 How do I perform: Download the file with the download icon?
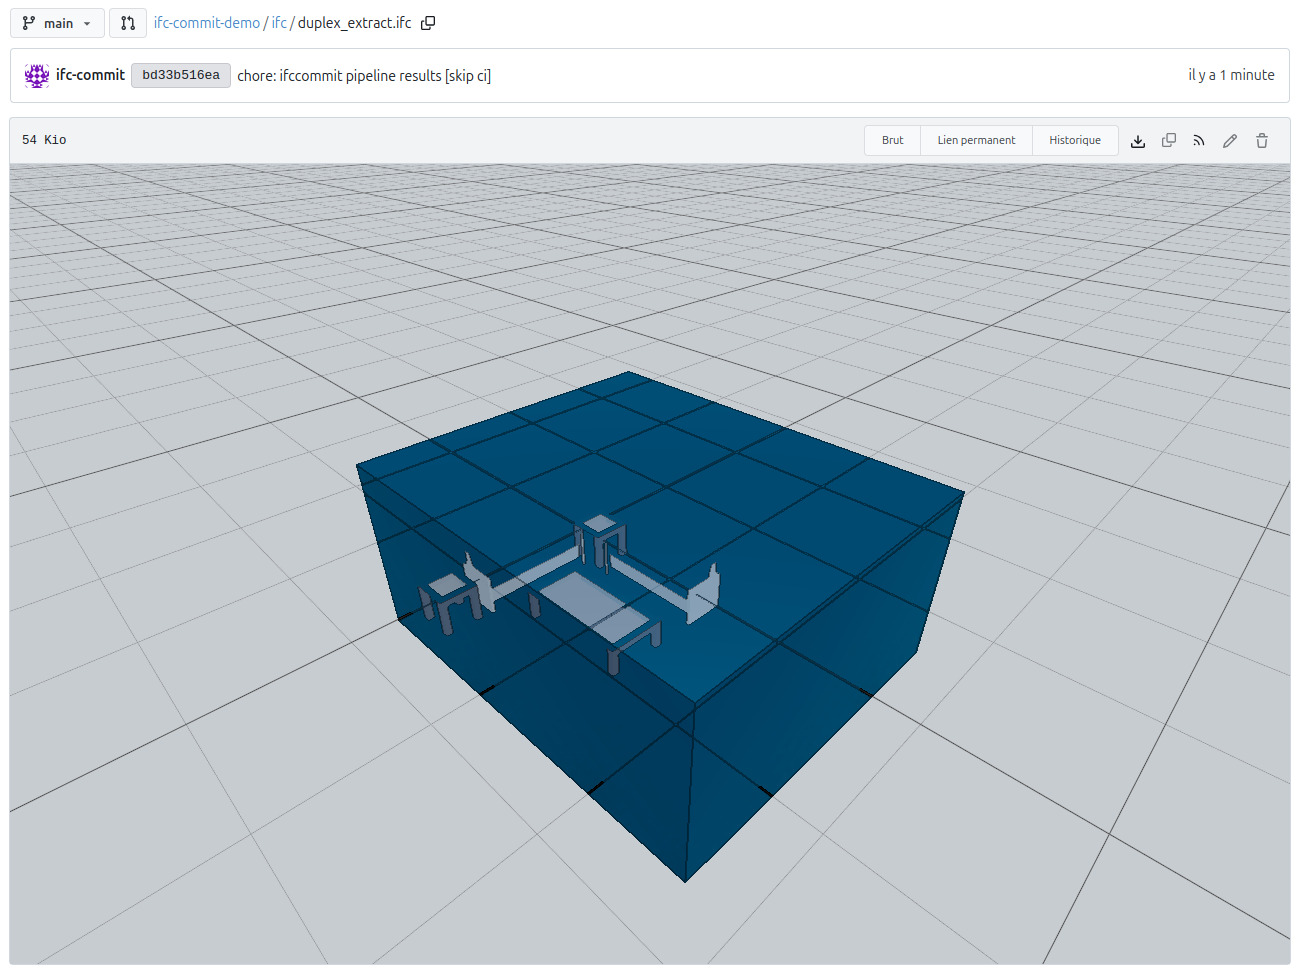click(x=1138, y=141)
